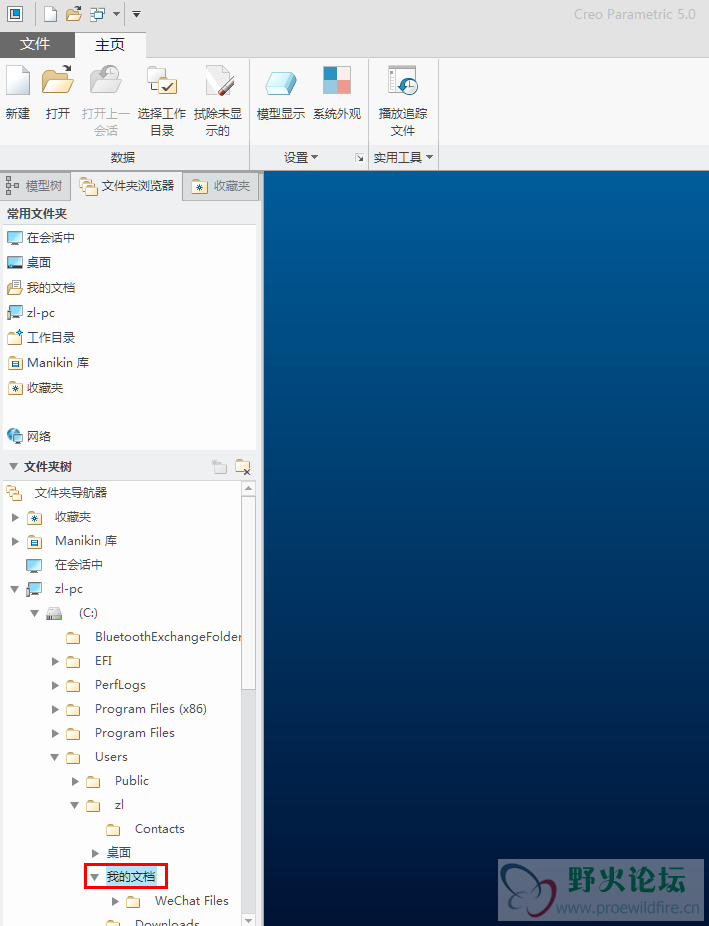Switch to the 模型树 tab
Screen dimensions: 709x926
click(x=35, y=185)
